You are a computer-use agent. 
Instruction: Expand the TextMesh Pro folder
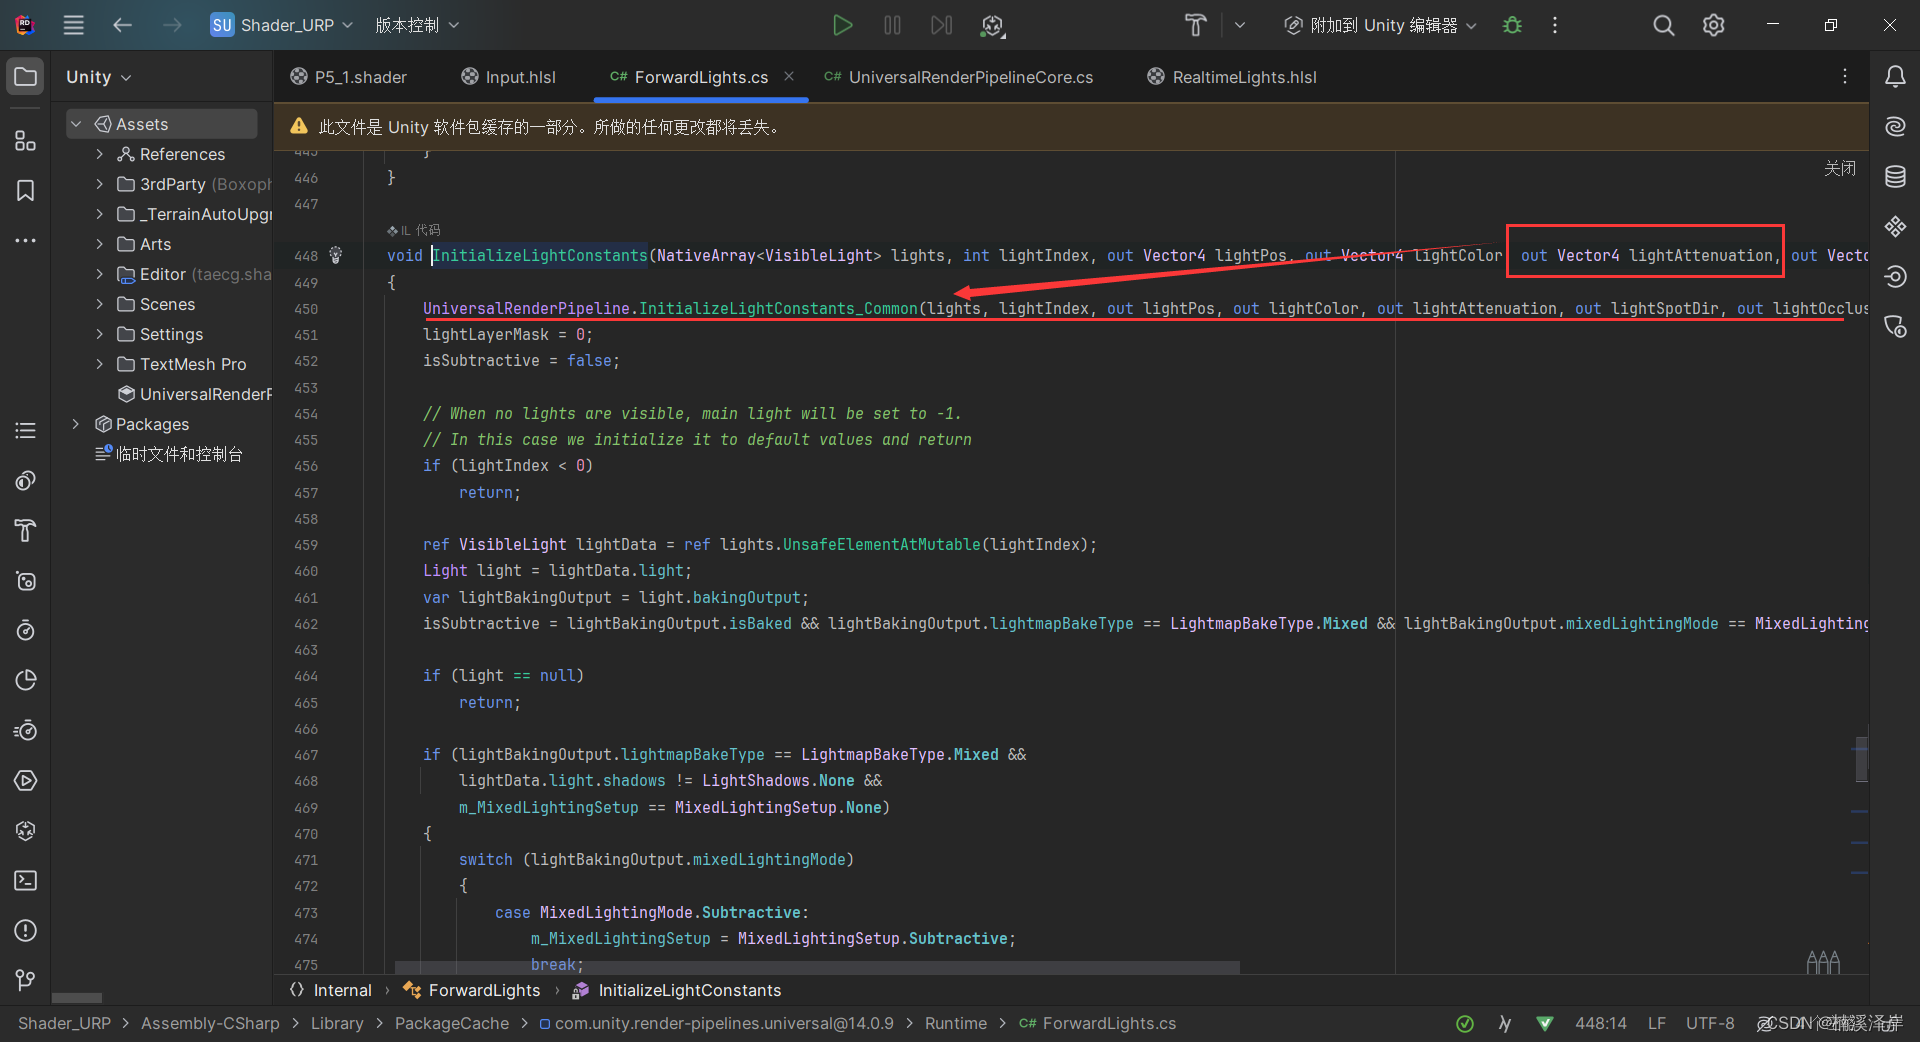tap(99, 364)
